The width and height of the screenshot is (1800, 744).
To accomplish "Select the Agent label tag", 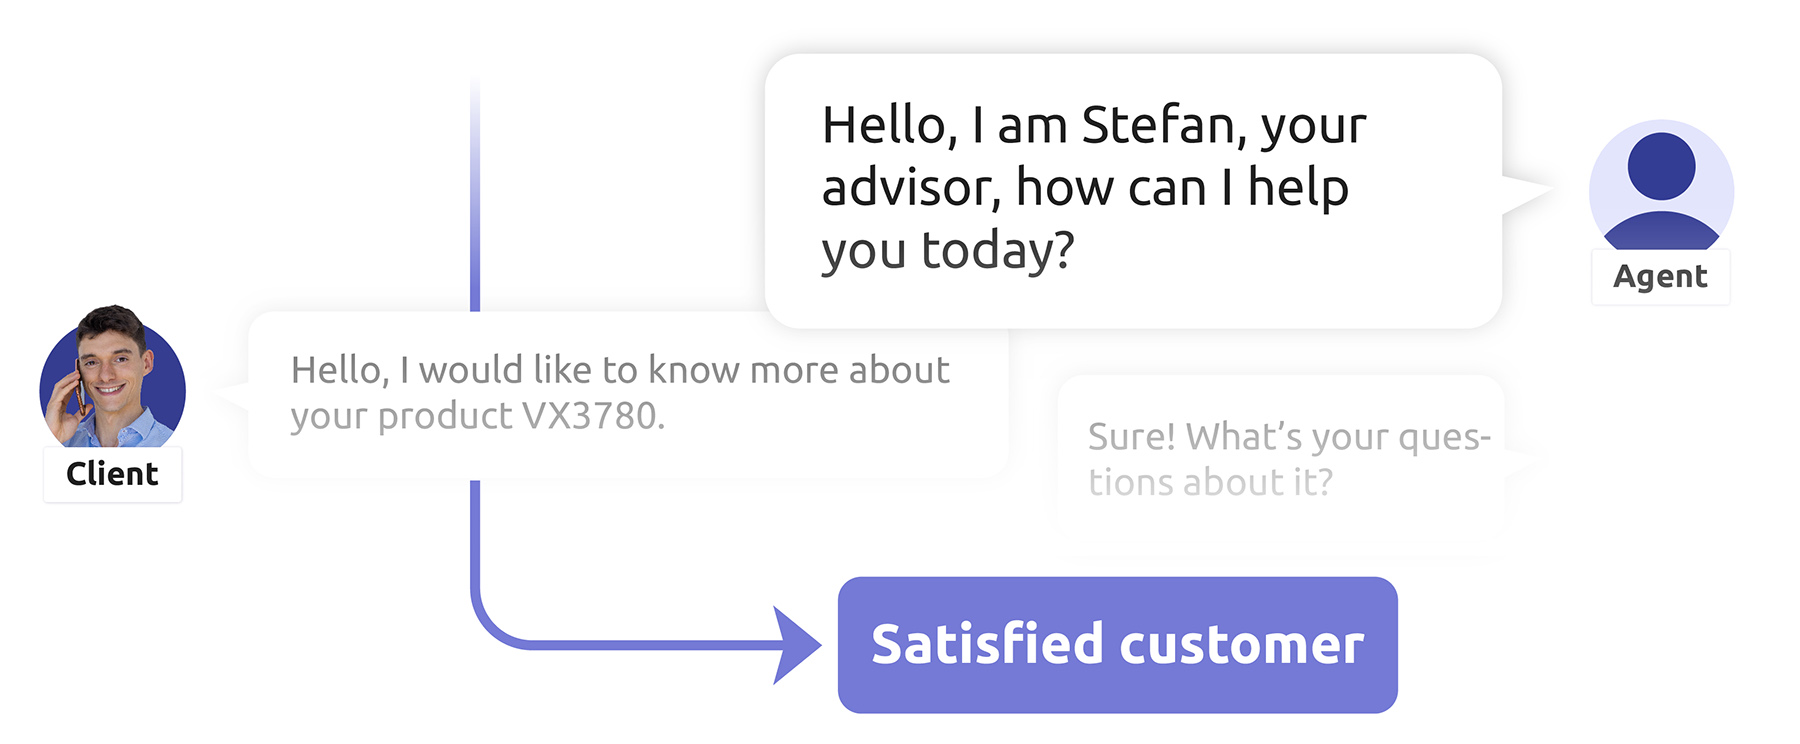I will point(1660,277).
